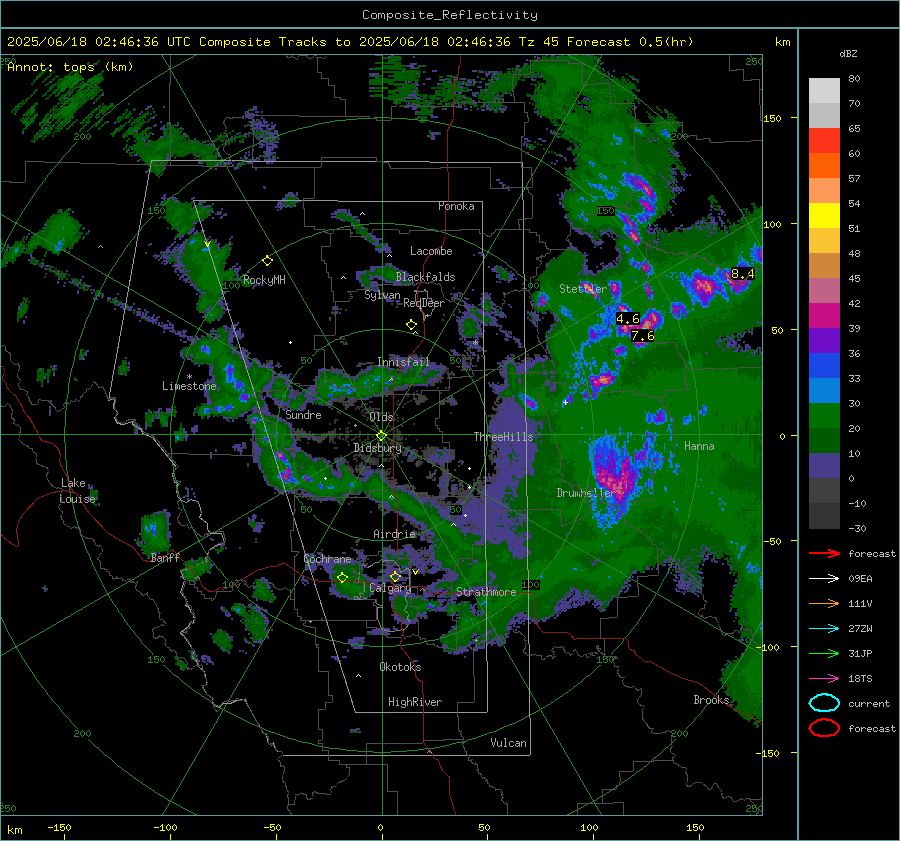The height and width of the screenshot is (841, 900).
Task: Click the Airdrie city label
Action: pyautogui.click(x=394, y=534)
